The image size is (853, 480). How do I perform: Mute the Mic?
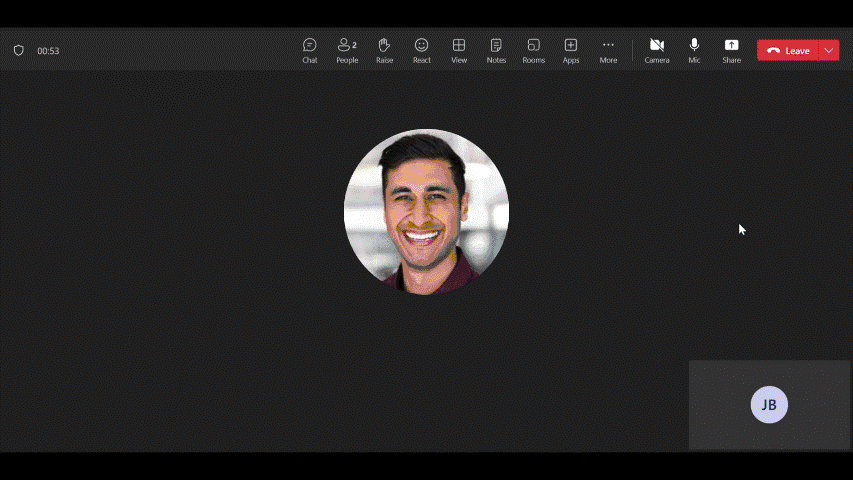point(694,51)
